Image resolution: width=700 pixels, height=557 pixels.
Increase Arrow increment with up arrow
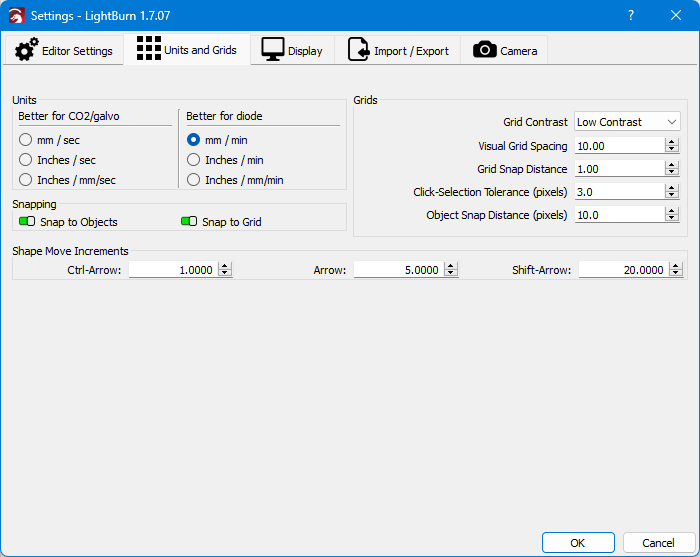(451, 266)
